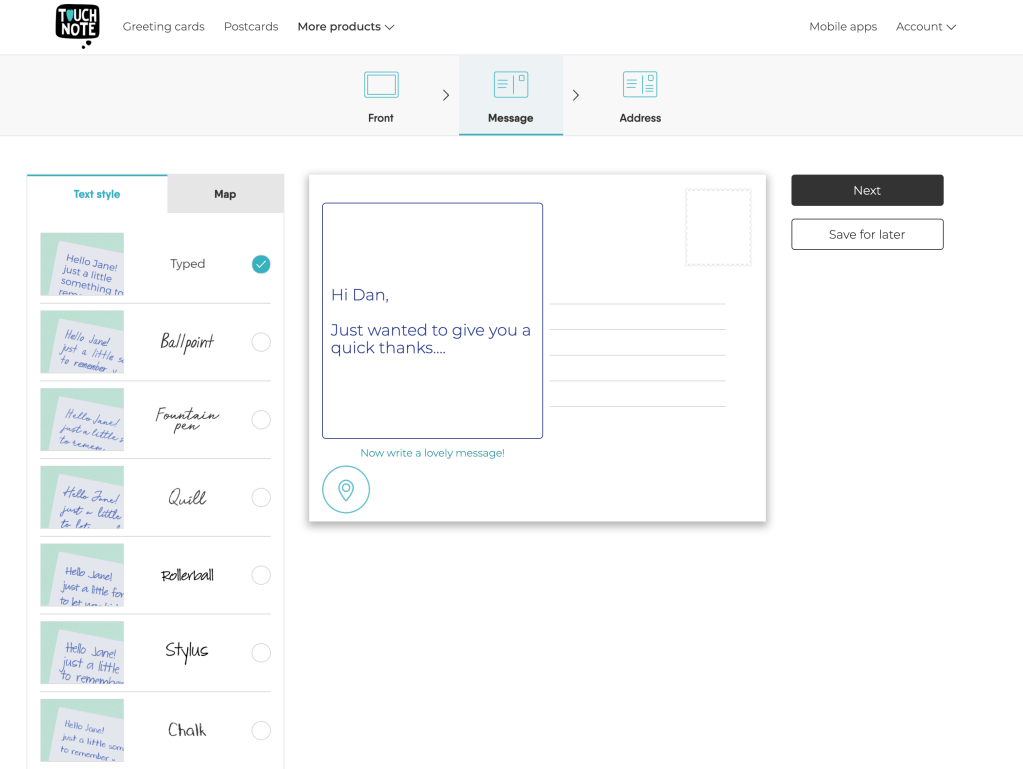Screen dimensions: 1023x769
Task: Click the stamp placeholder on postcard
Action: pyautogui.click(x=718, y=228)
